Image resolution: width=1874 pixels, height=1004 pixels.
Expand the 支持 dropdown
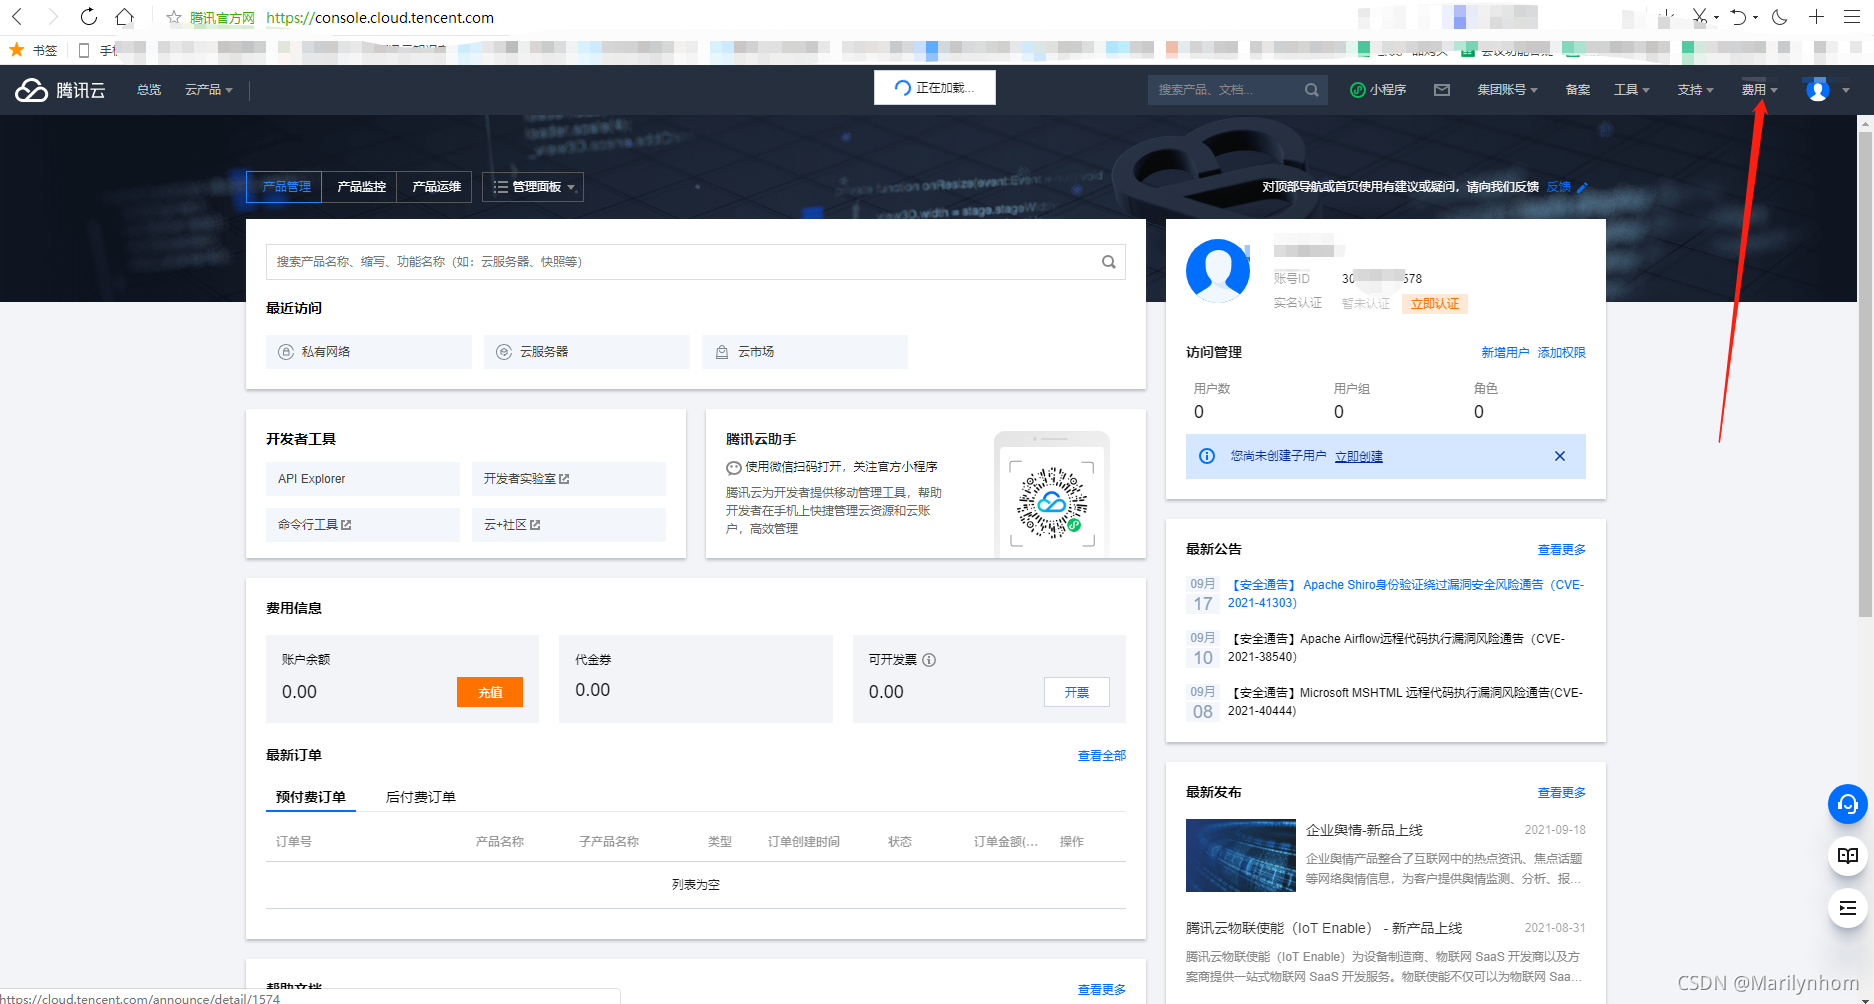click(1695, 90)
